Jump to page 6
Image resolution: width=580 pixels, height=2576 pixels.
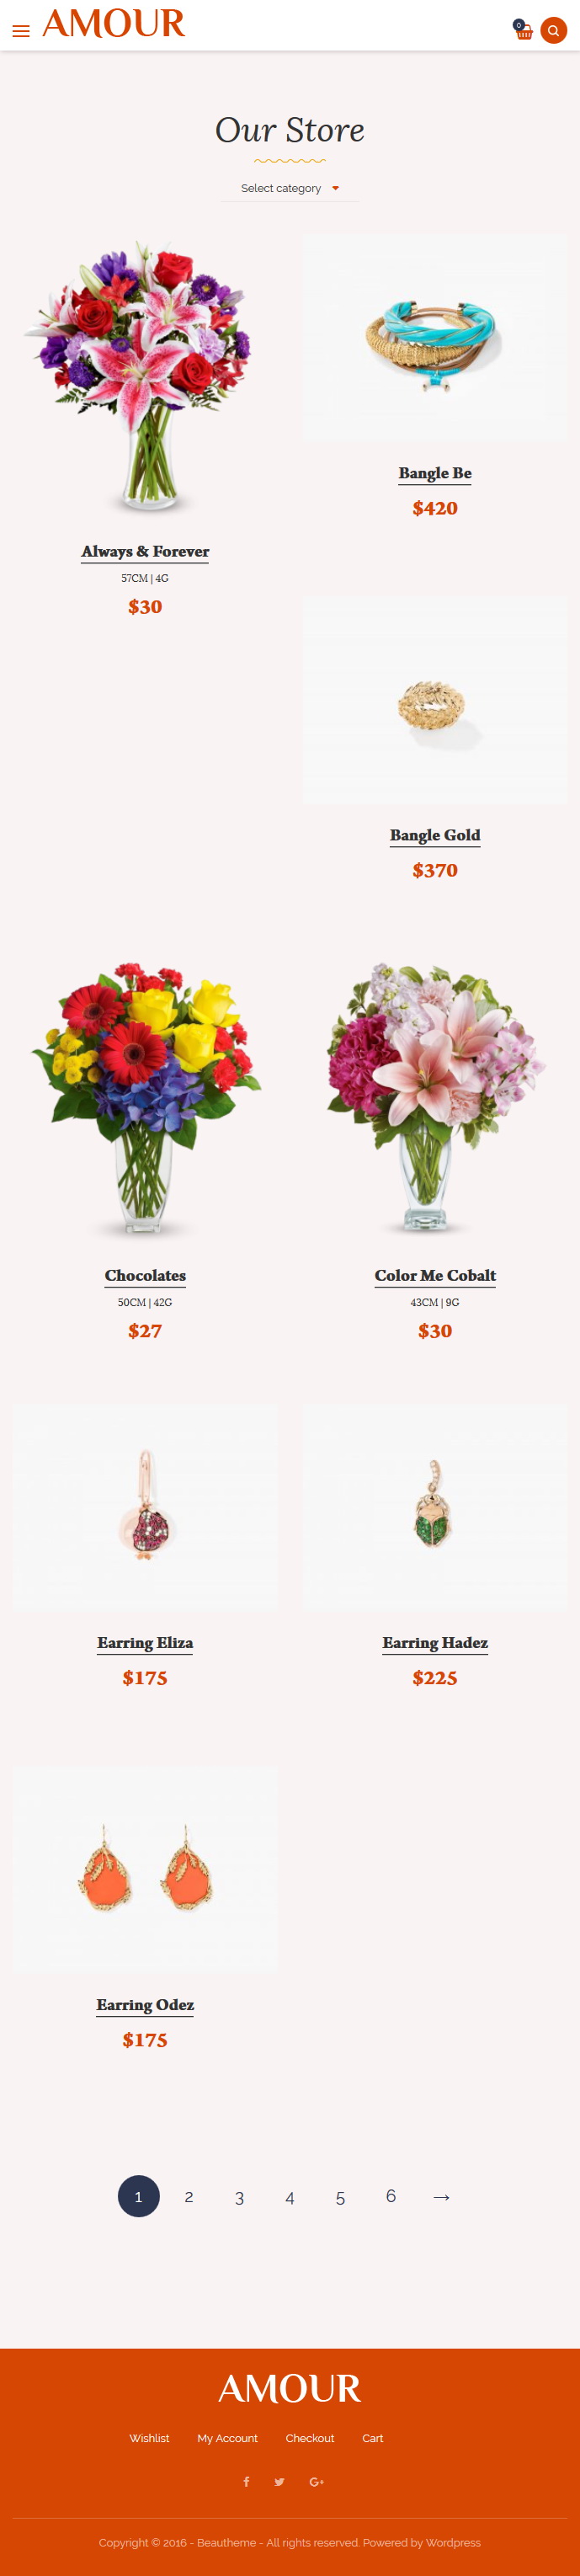coord(391,2196)
